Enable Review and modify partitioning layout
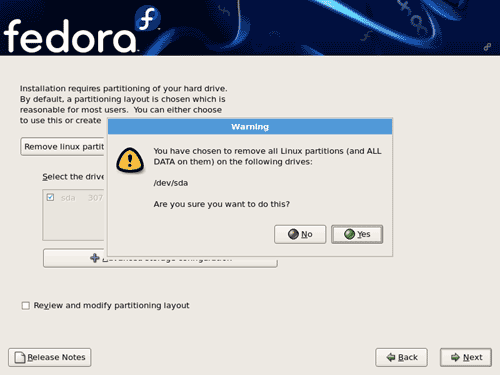The image size is (500, 375). (26, 305)
